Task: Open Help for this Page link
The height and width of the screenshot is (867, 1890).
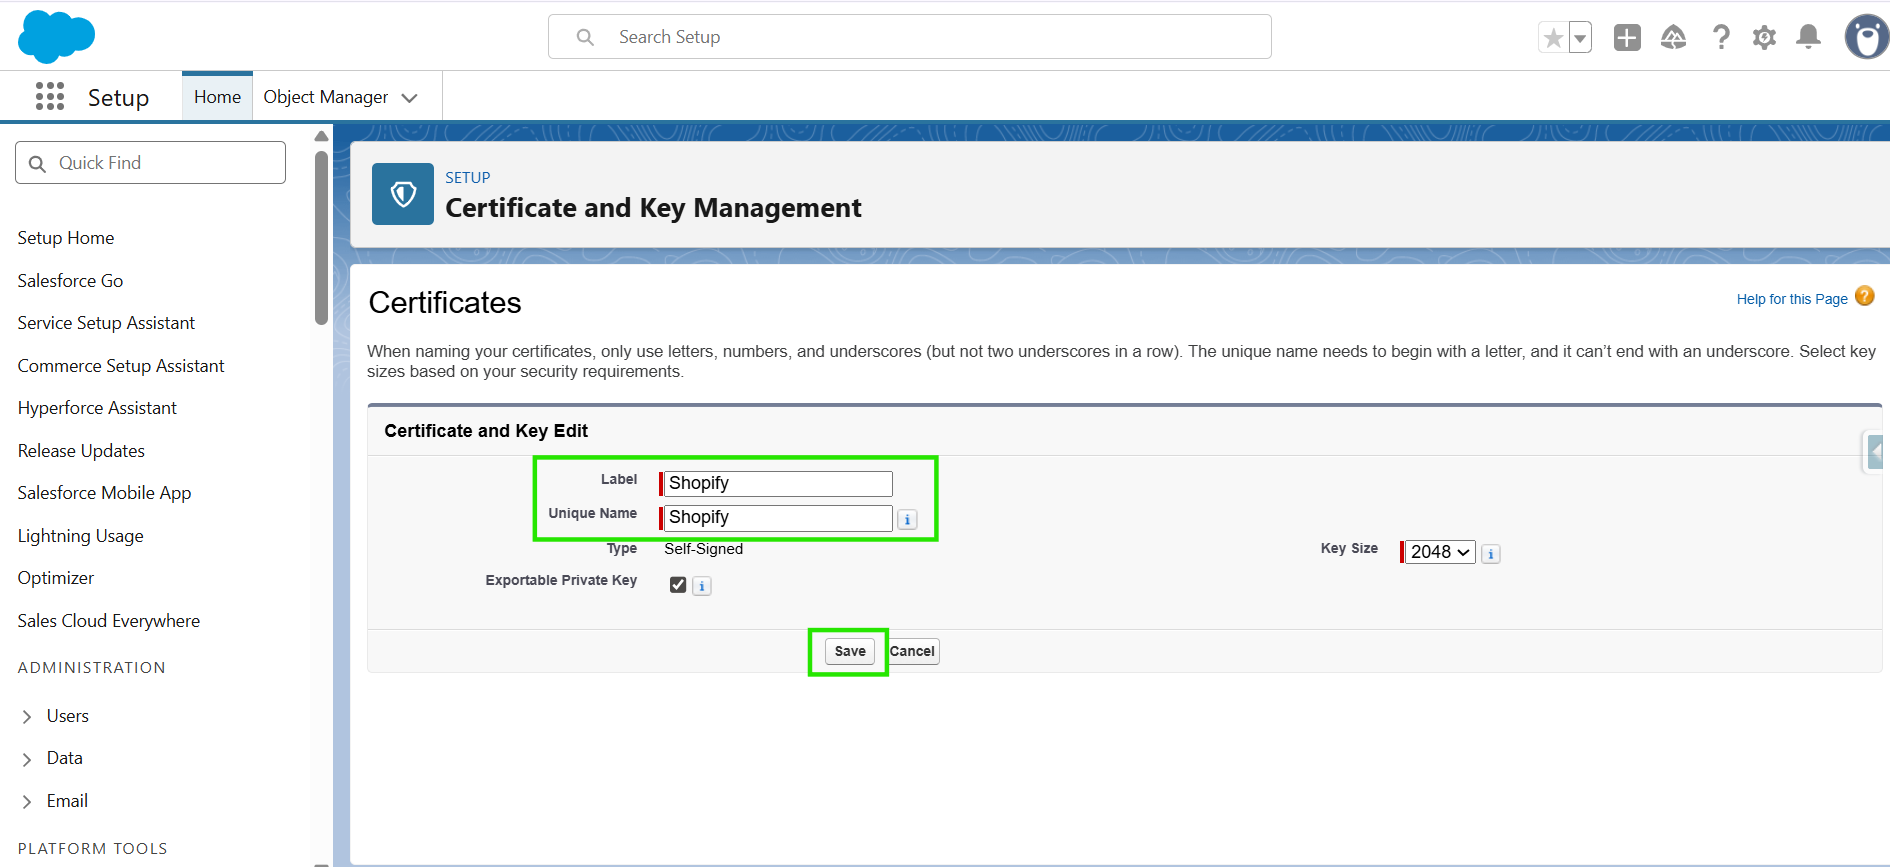Action: [1791, 299]
